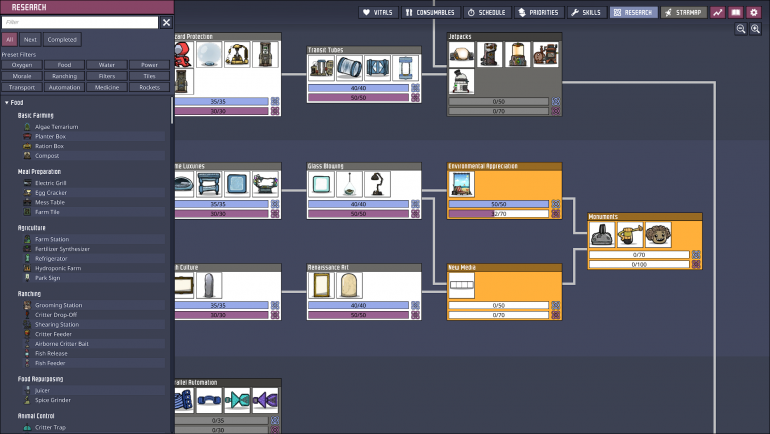The width and height of the screenshot is (770, 434).
Task: Click the painting canvas icon in Renaissance Art
Action: (321, 285)
